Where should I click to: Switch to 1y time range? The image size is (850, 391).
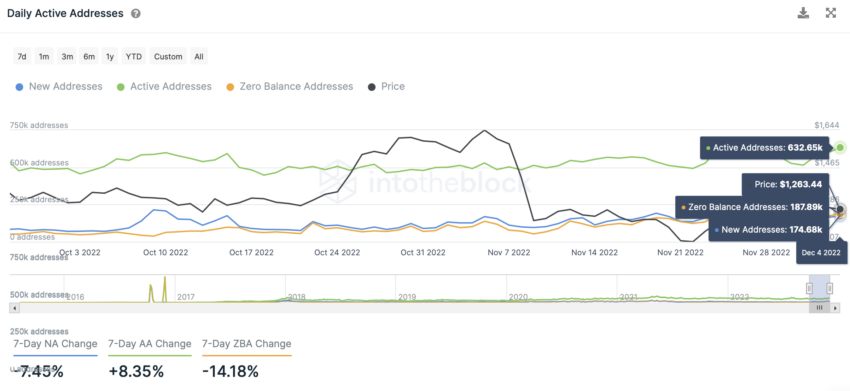110,56
